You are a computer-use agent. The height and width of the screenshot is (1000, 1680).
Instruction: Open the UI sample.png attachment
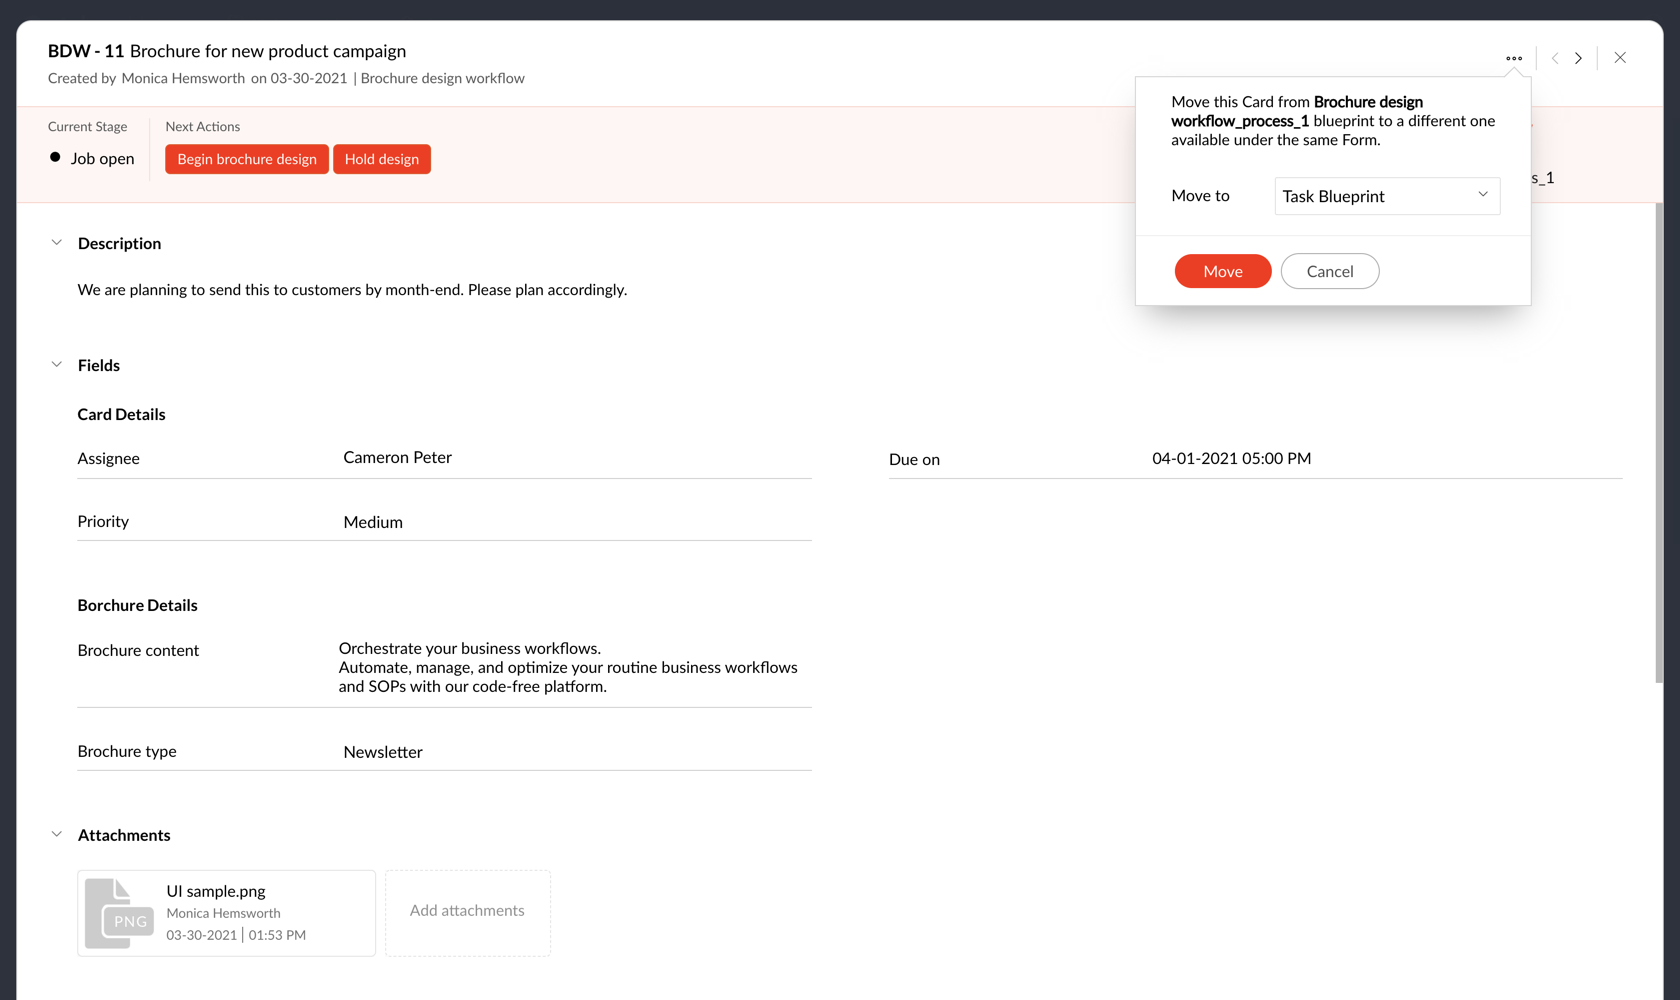pyautogui.click(x=216, y=891)
